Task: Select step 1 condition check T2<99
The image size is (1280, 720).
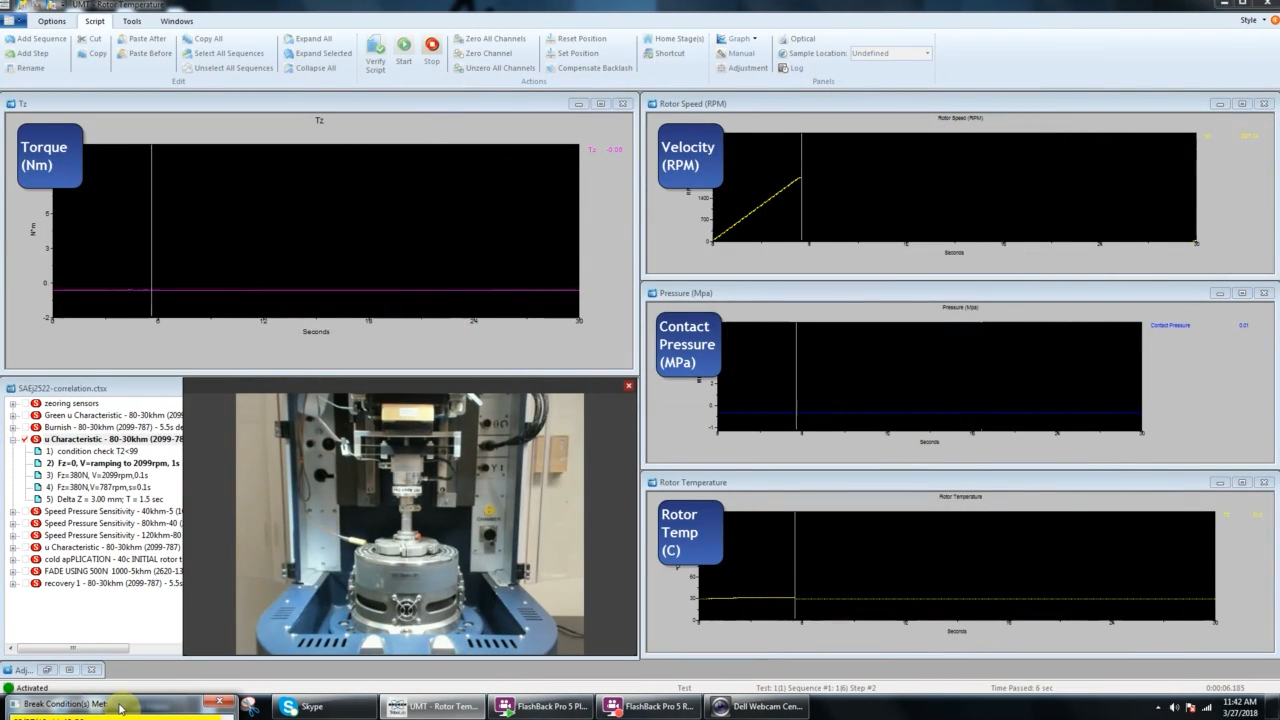Action: (92, 452)
